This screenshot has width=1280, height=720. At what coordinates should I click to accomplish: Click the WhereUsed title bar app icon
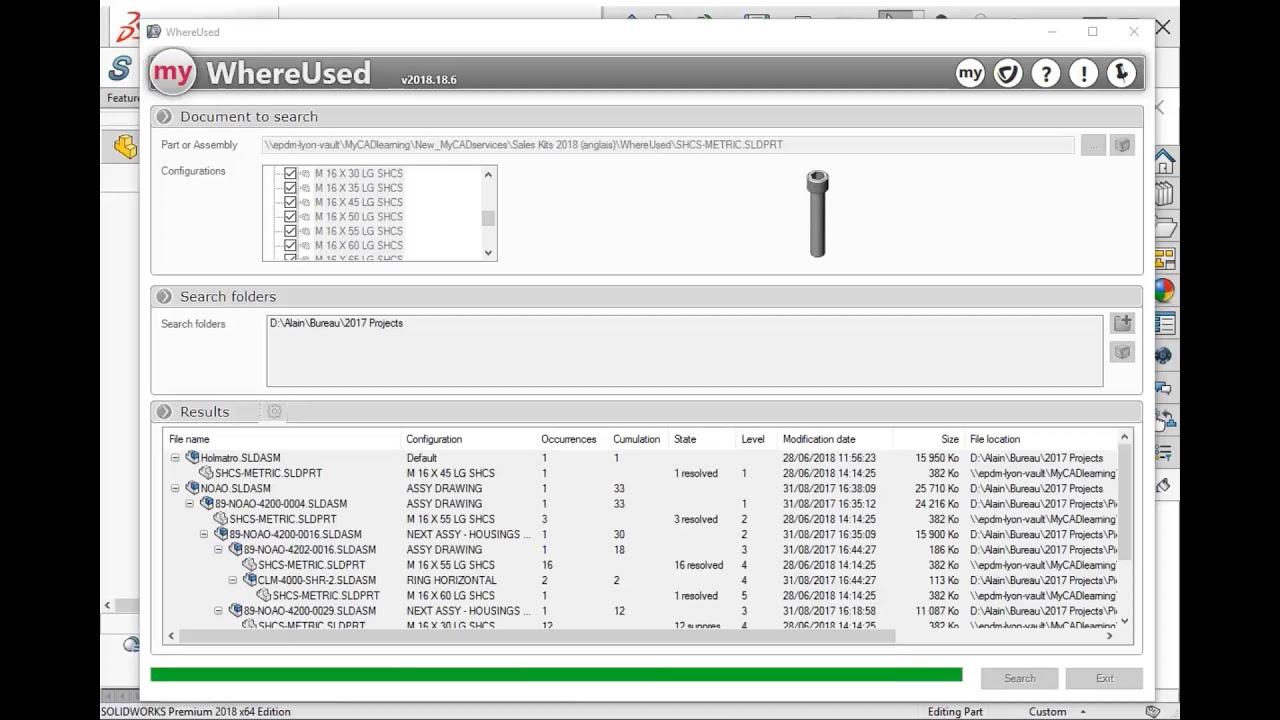[x=154, y=32]
